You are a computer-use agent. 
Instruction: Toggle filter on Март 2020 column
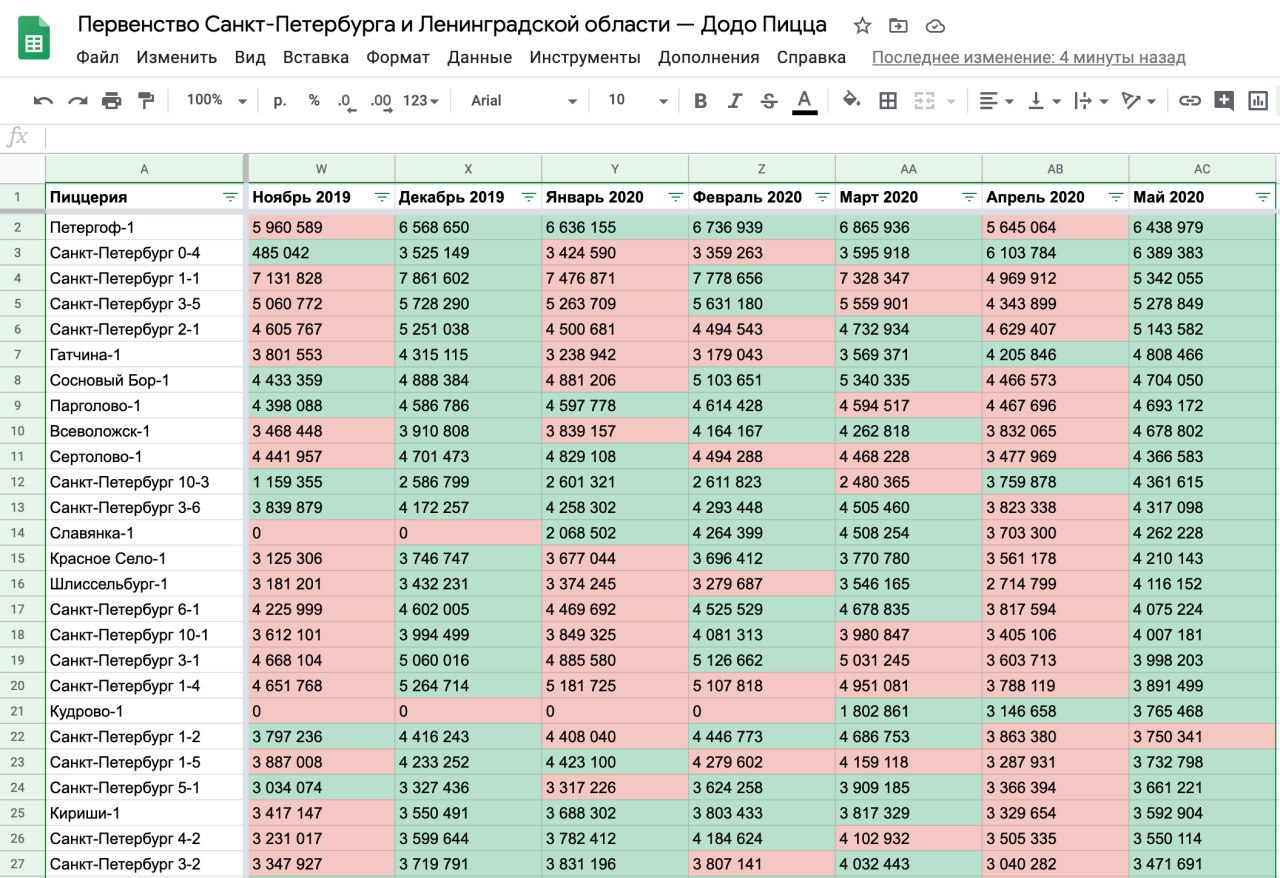(x=969, y=197)
